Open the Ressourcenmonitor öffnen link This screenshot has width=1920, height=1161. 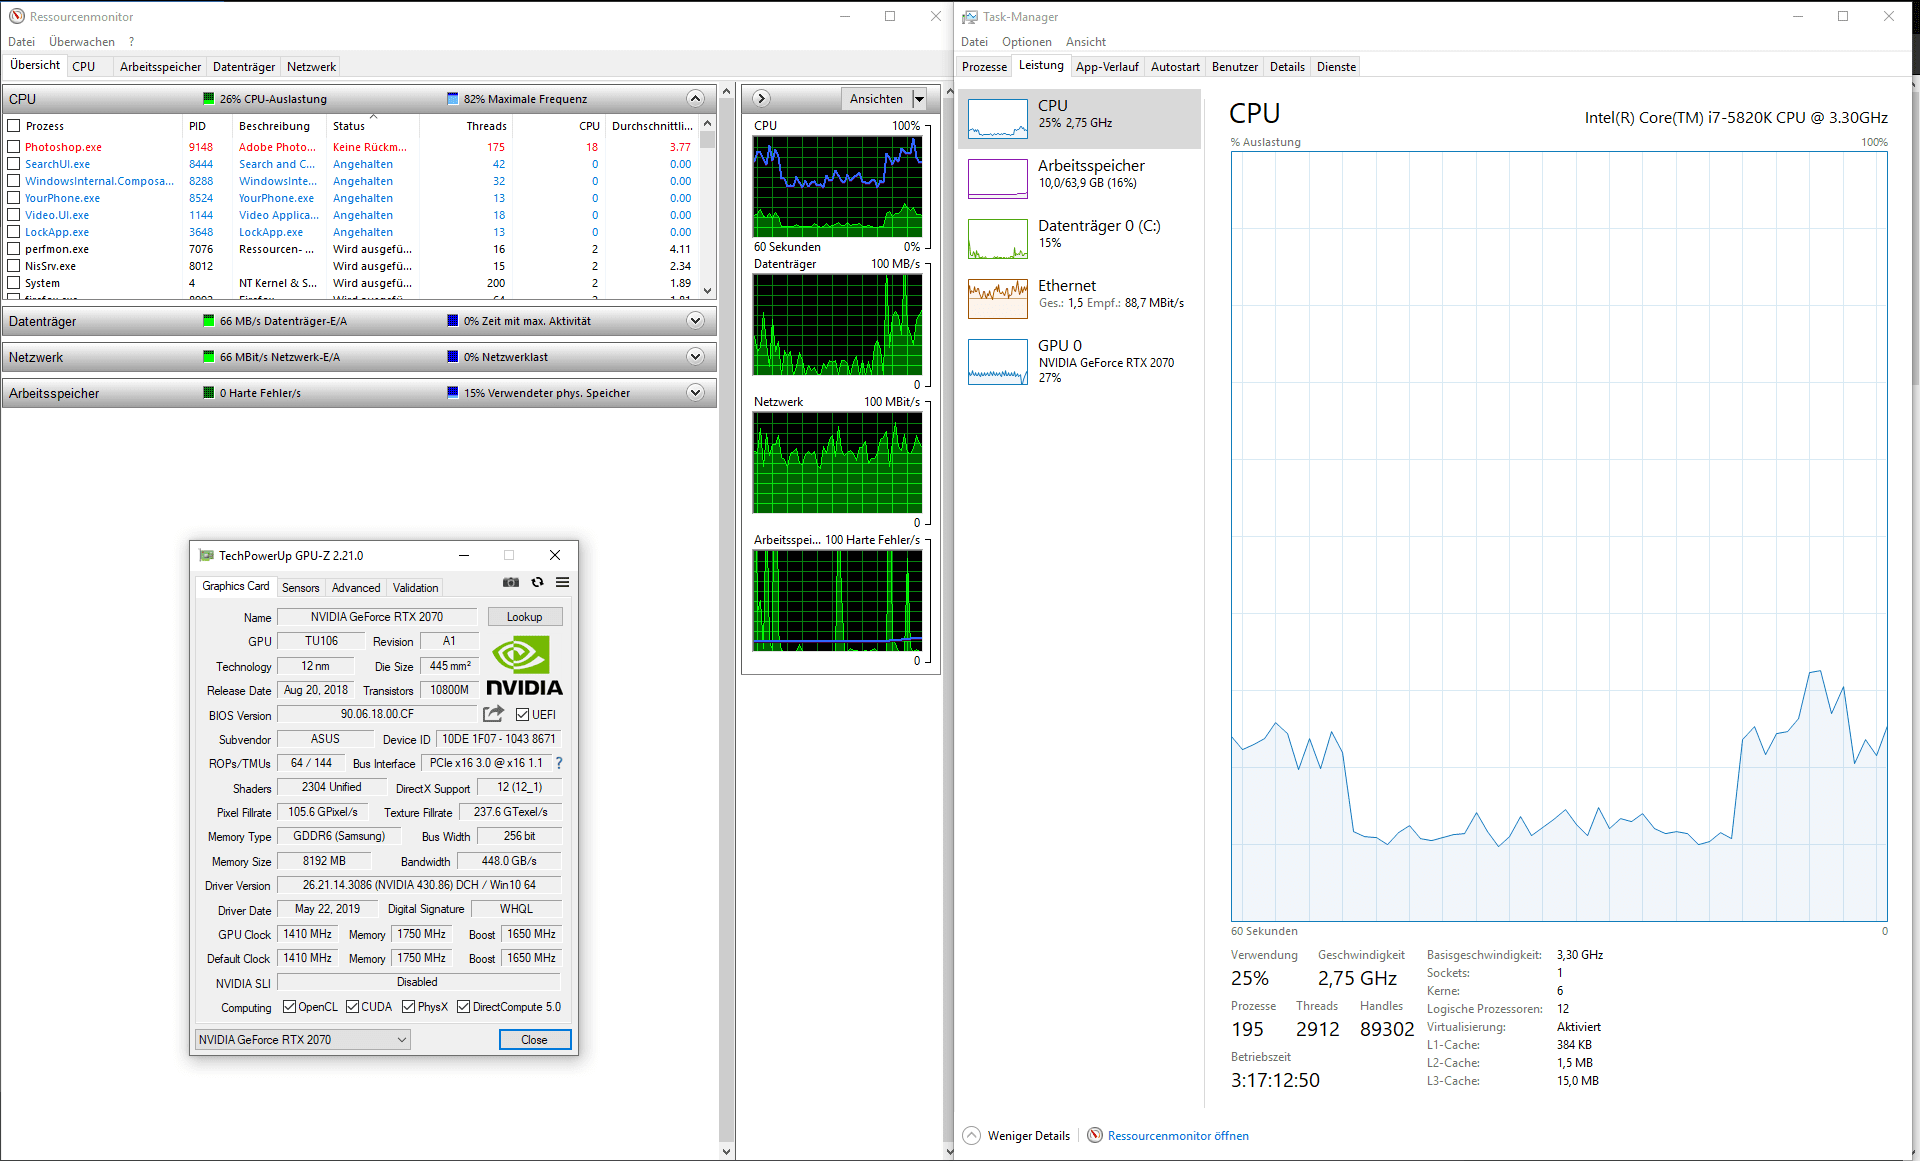[1178, 1136]
